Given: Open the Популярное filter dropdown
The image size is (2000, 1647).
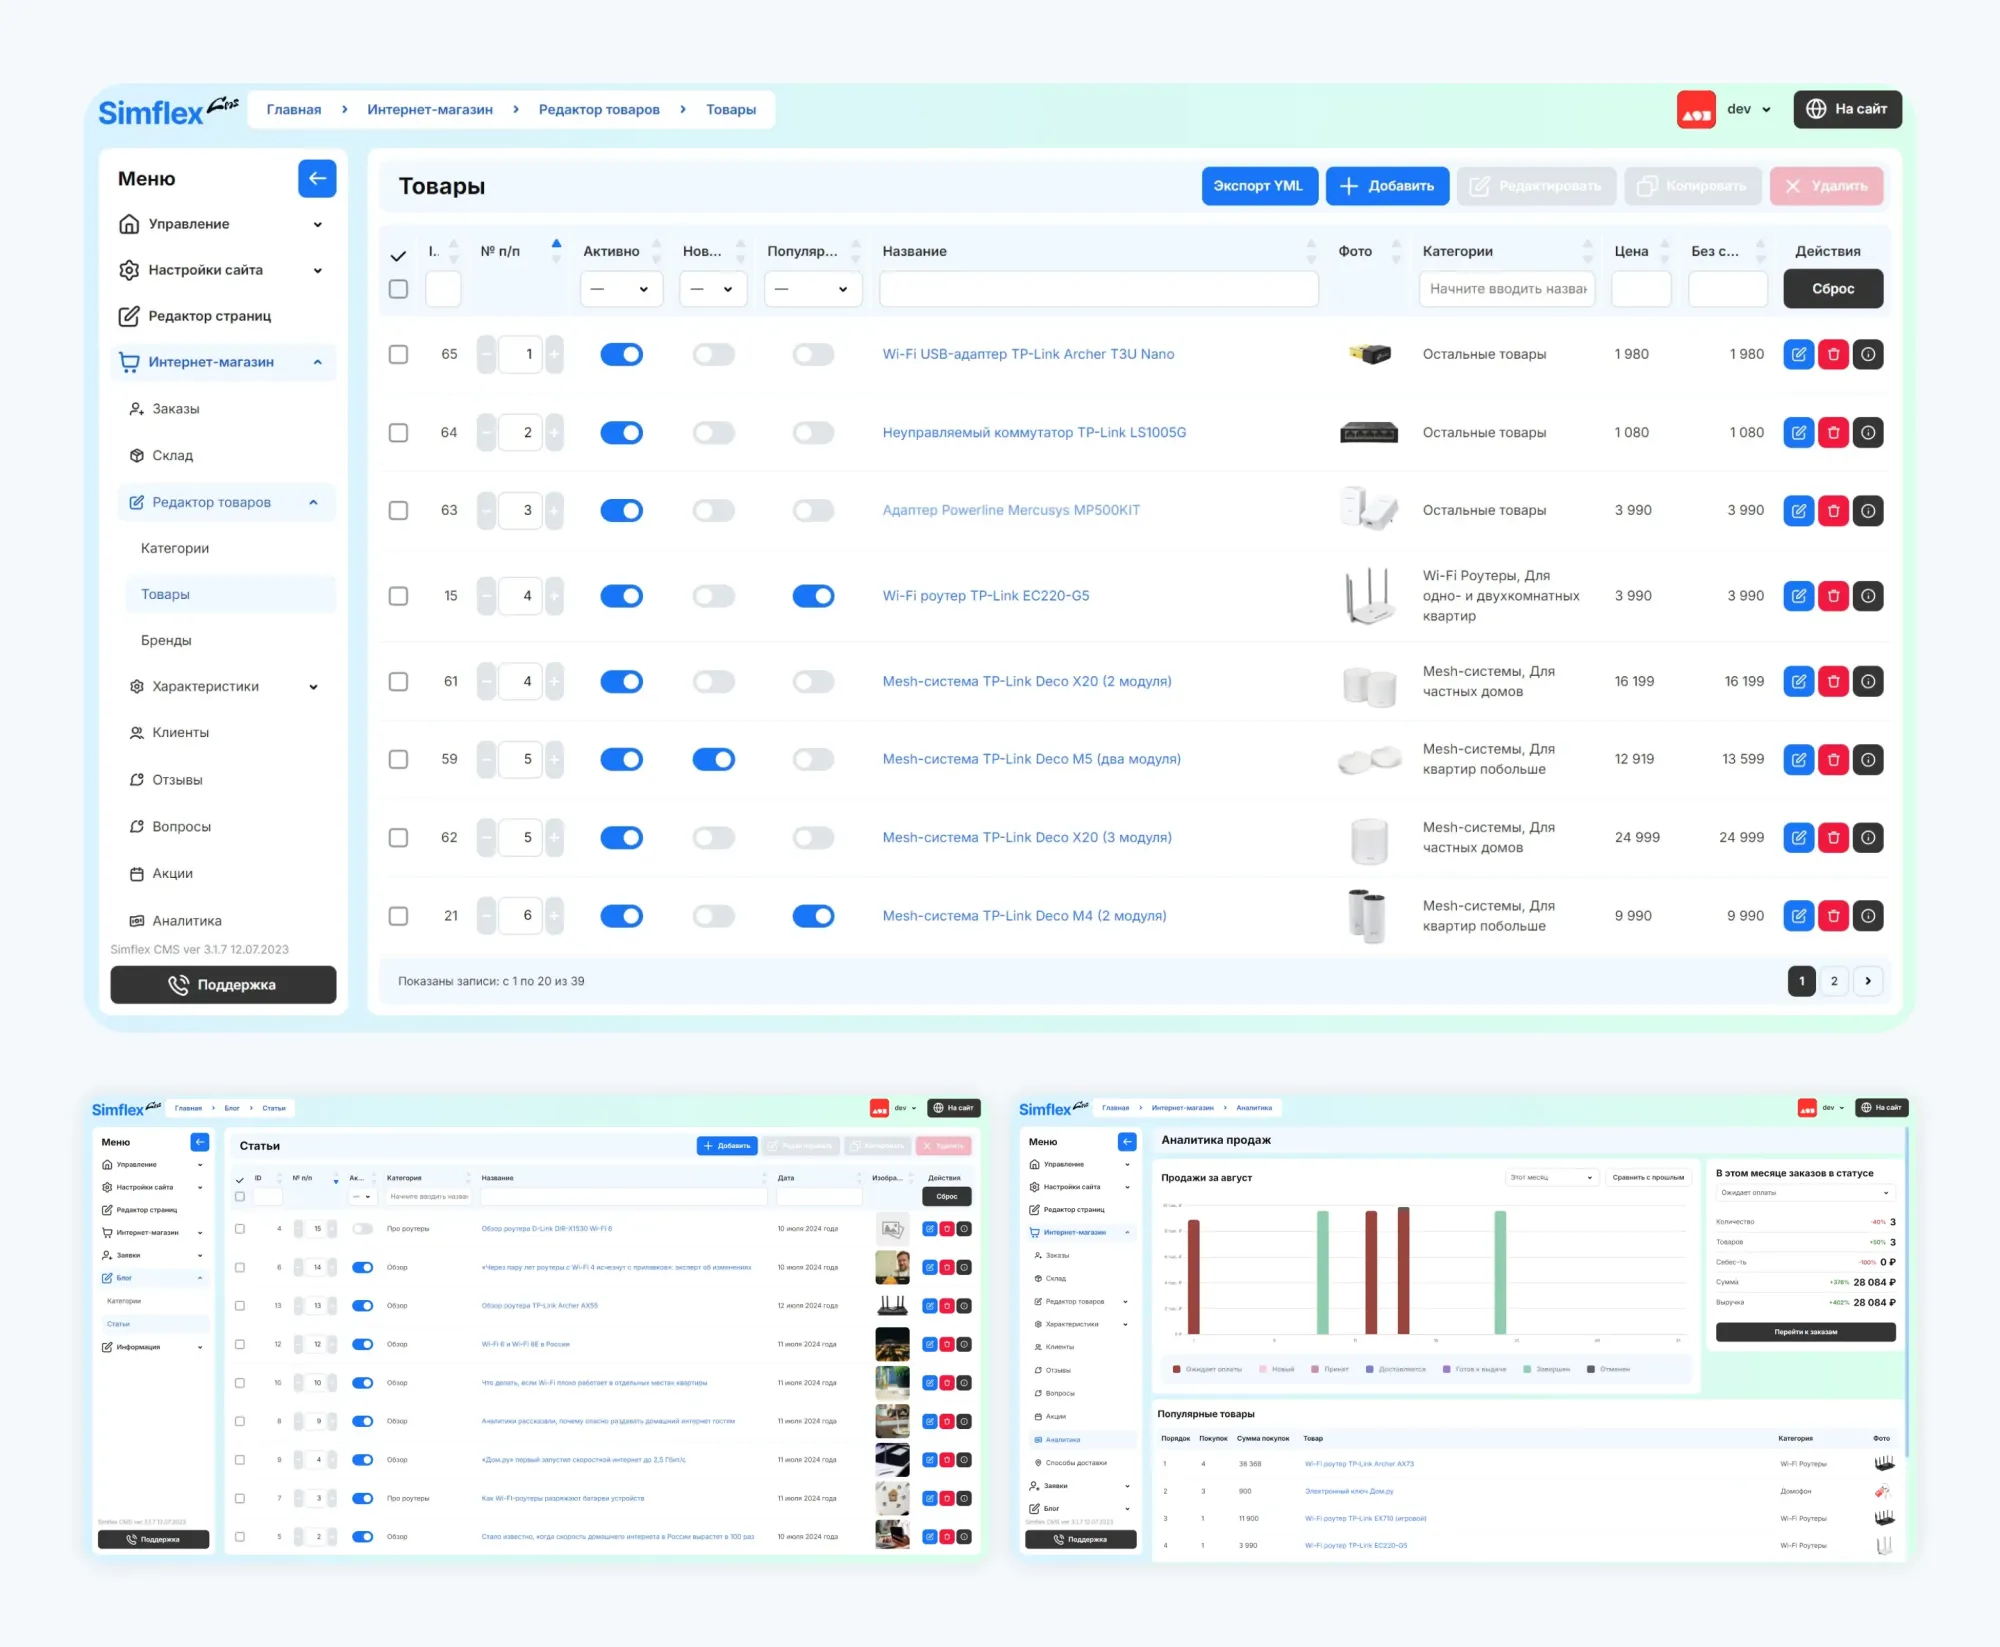Looking at the screenshot, I should coord(813,289).
